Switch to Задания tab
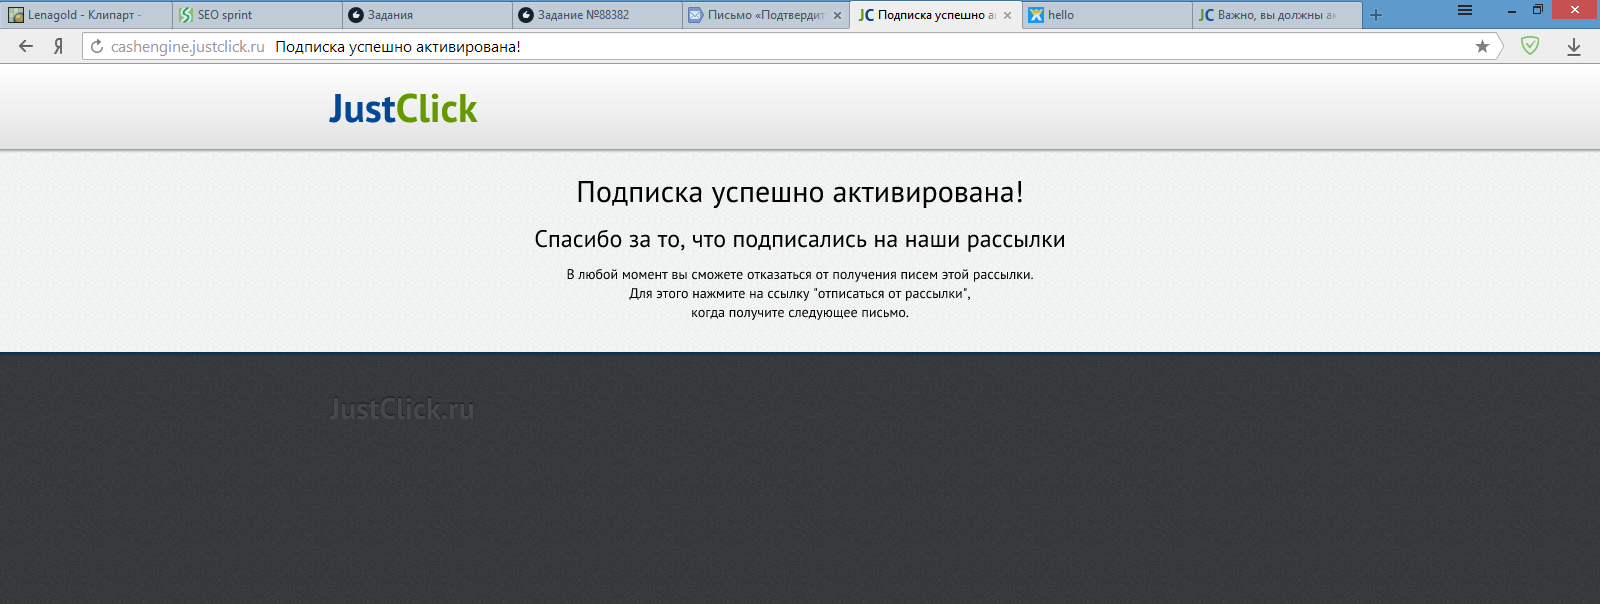 426,15
